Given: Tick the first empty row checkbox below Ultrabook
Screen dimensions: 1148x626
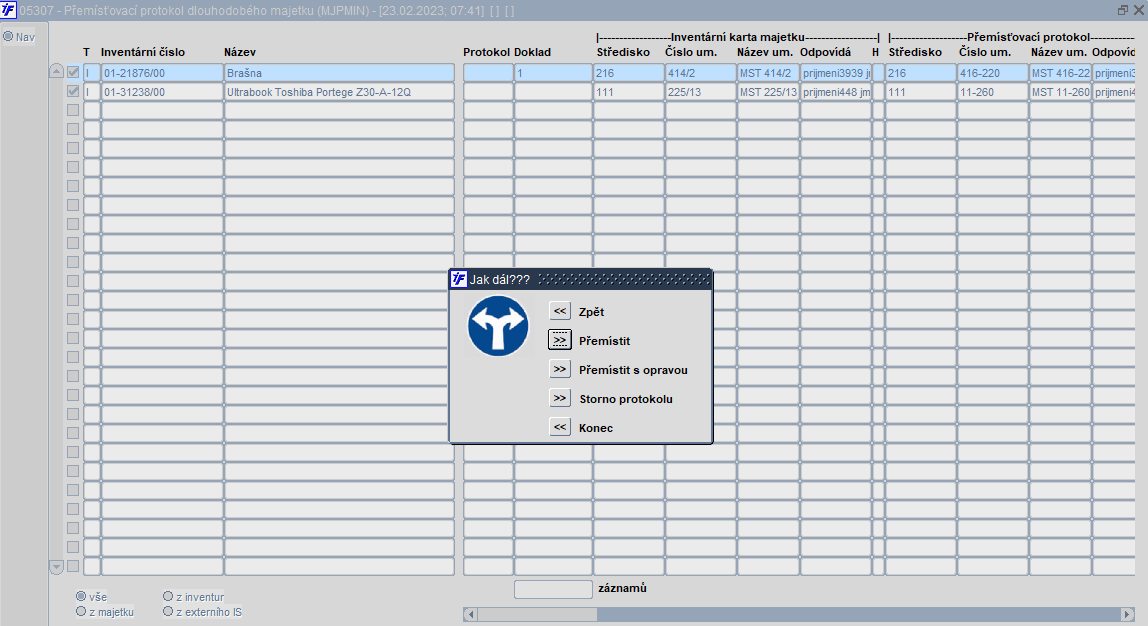Looking at the screenshot, I should pyautogui.click(x=73, y=111).
